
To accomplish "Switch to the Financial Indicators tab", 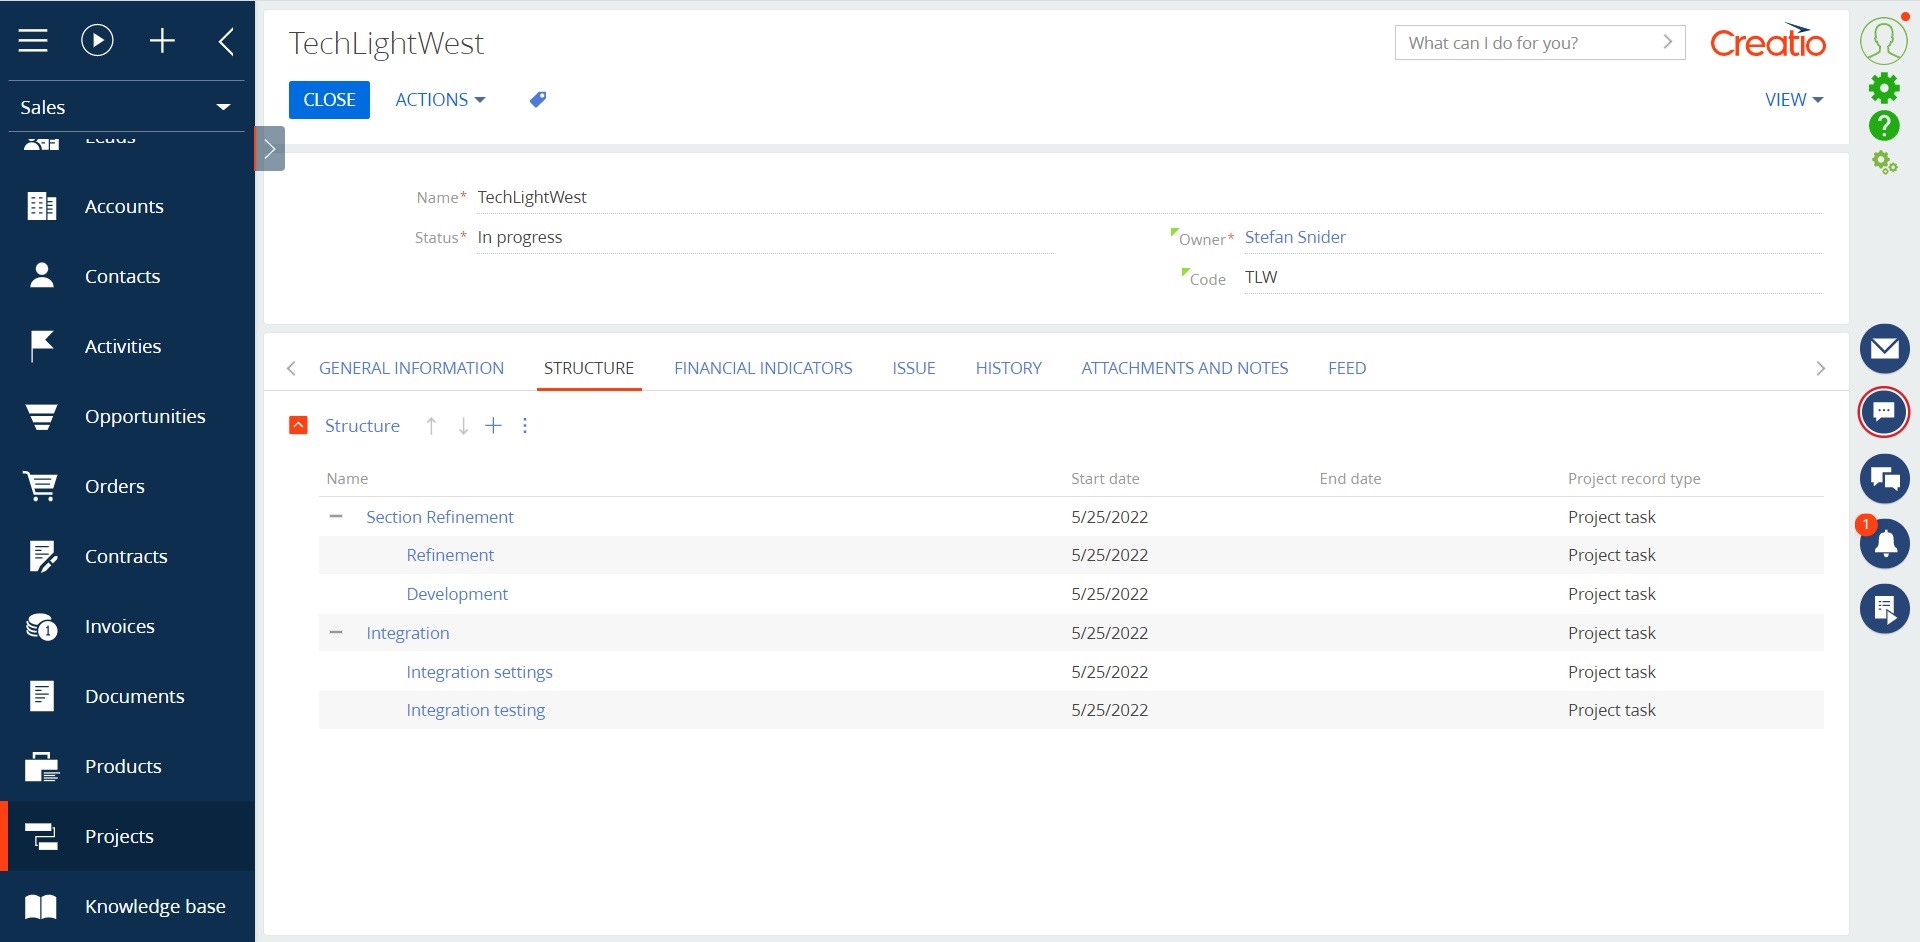I will point(763,368).
